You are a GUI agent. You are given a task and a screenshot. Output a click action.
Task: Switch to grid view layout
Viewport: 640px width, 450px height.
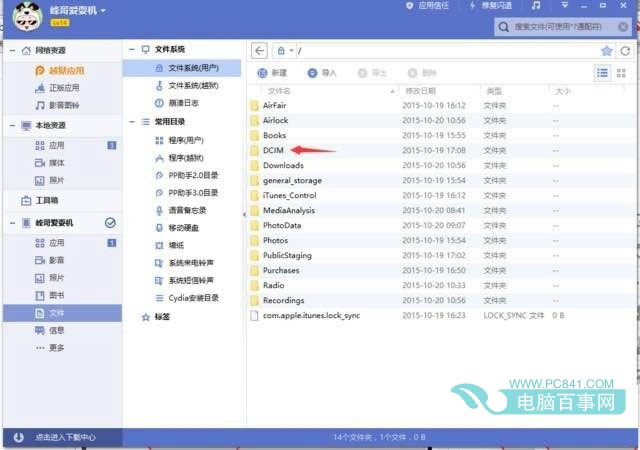click(x=621, y=73)
